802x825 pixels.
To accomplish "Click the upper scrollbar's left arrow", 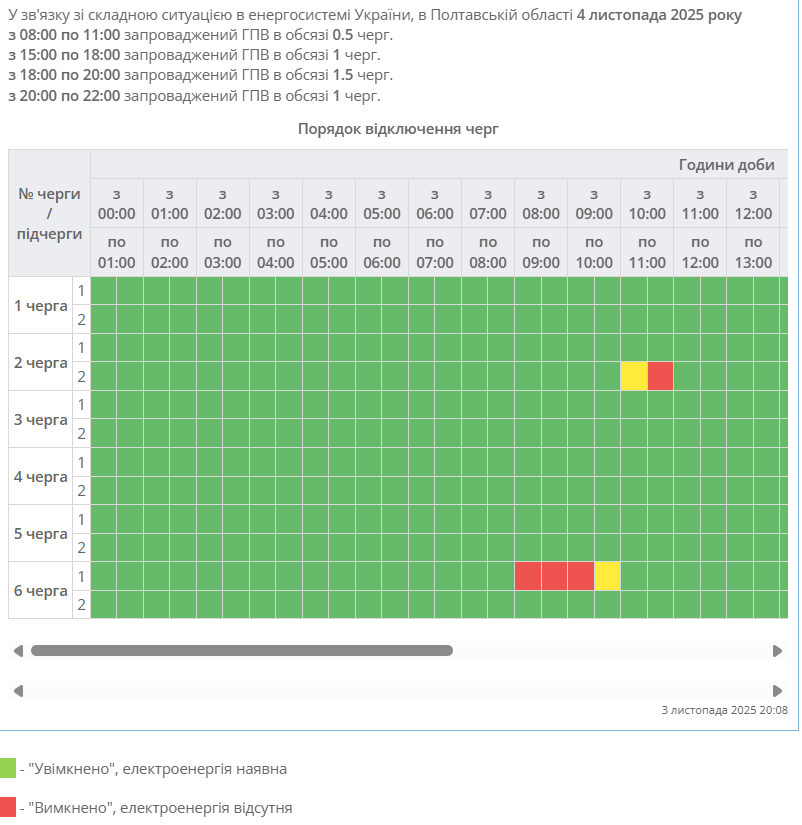I will (x=18, y=651).
